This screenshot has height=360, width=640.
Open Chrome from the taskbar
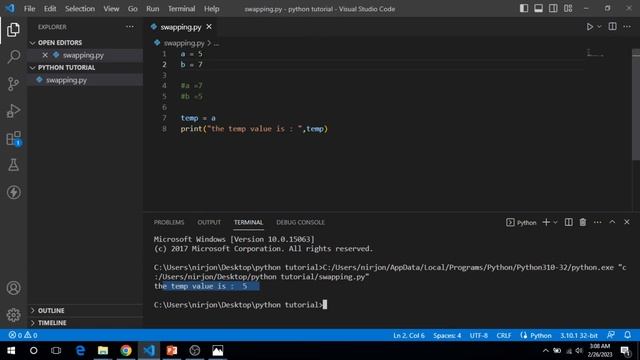[126, 351]
